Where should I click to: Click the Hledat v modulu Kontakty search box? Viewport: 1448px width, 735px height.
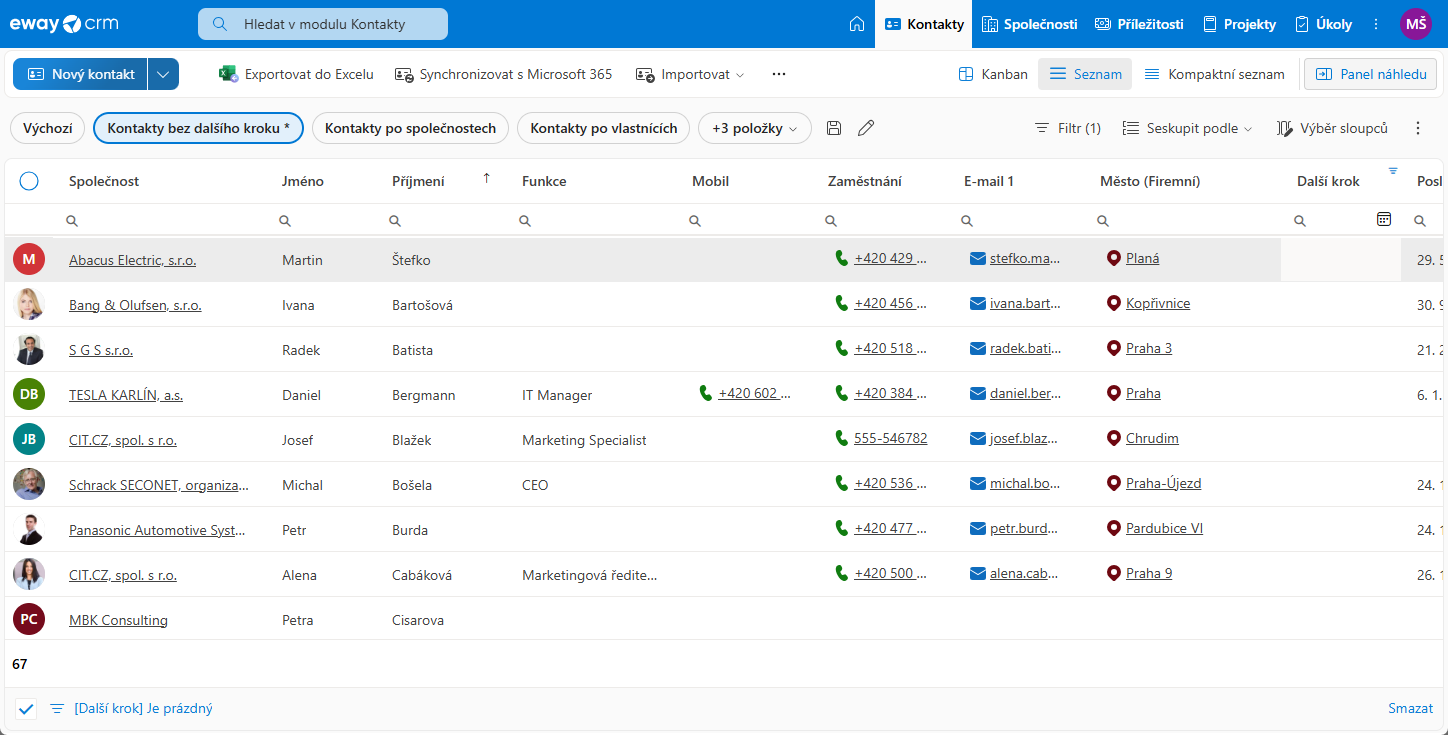(x=323, y=24)
